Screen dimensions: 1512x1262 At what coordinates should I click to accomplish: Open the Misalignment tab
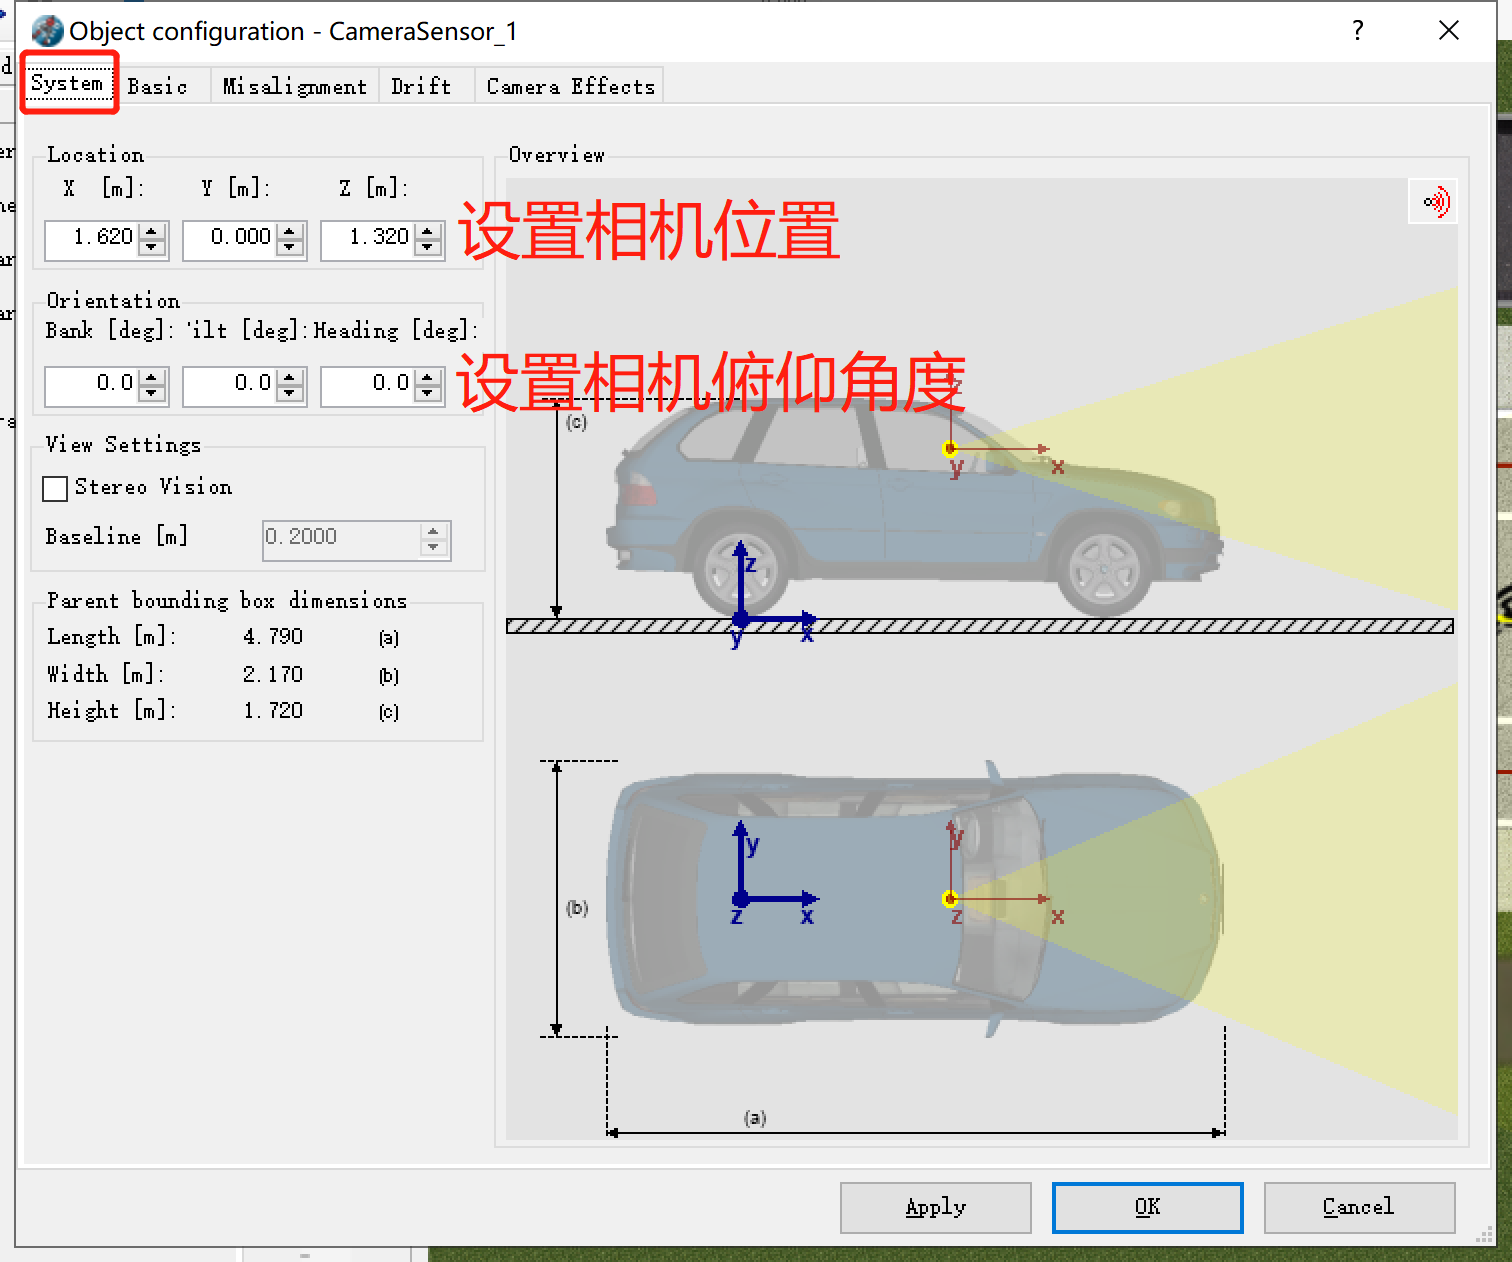294,85
